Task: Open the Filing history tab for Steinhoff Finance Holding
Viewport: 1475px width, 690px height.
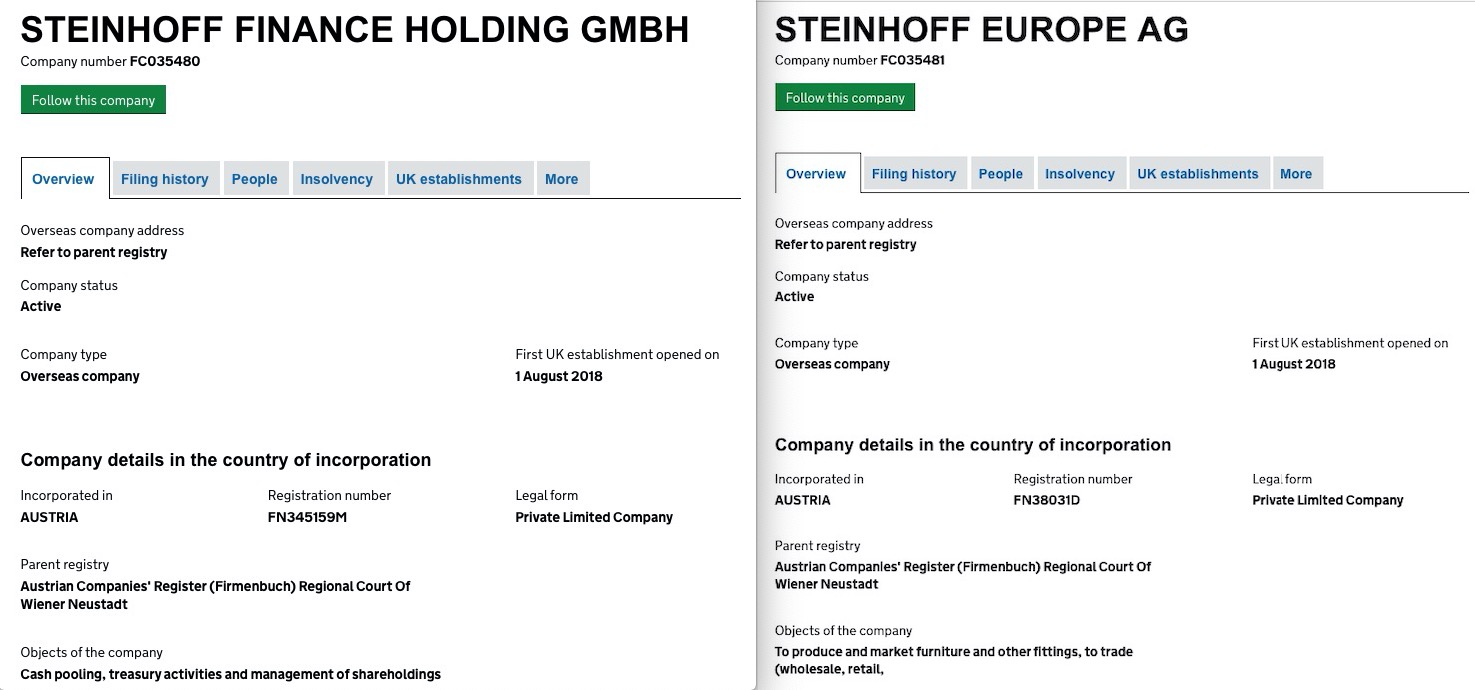Action: click(x=164, y=178)
